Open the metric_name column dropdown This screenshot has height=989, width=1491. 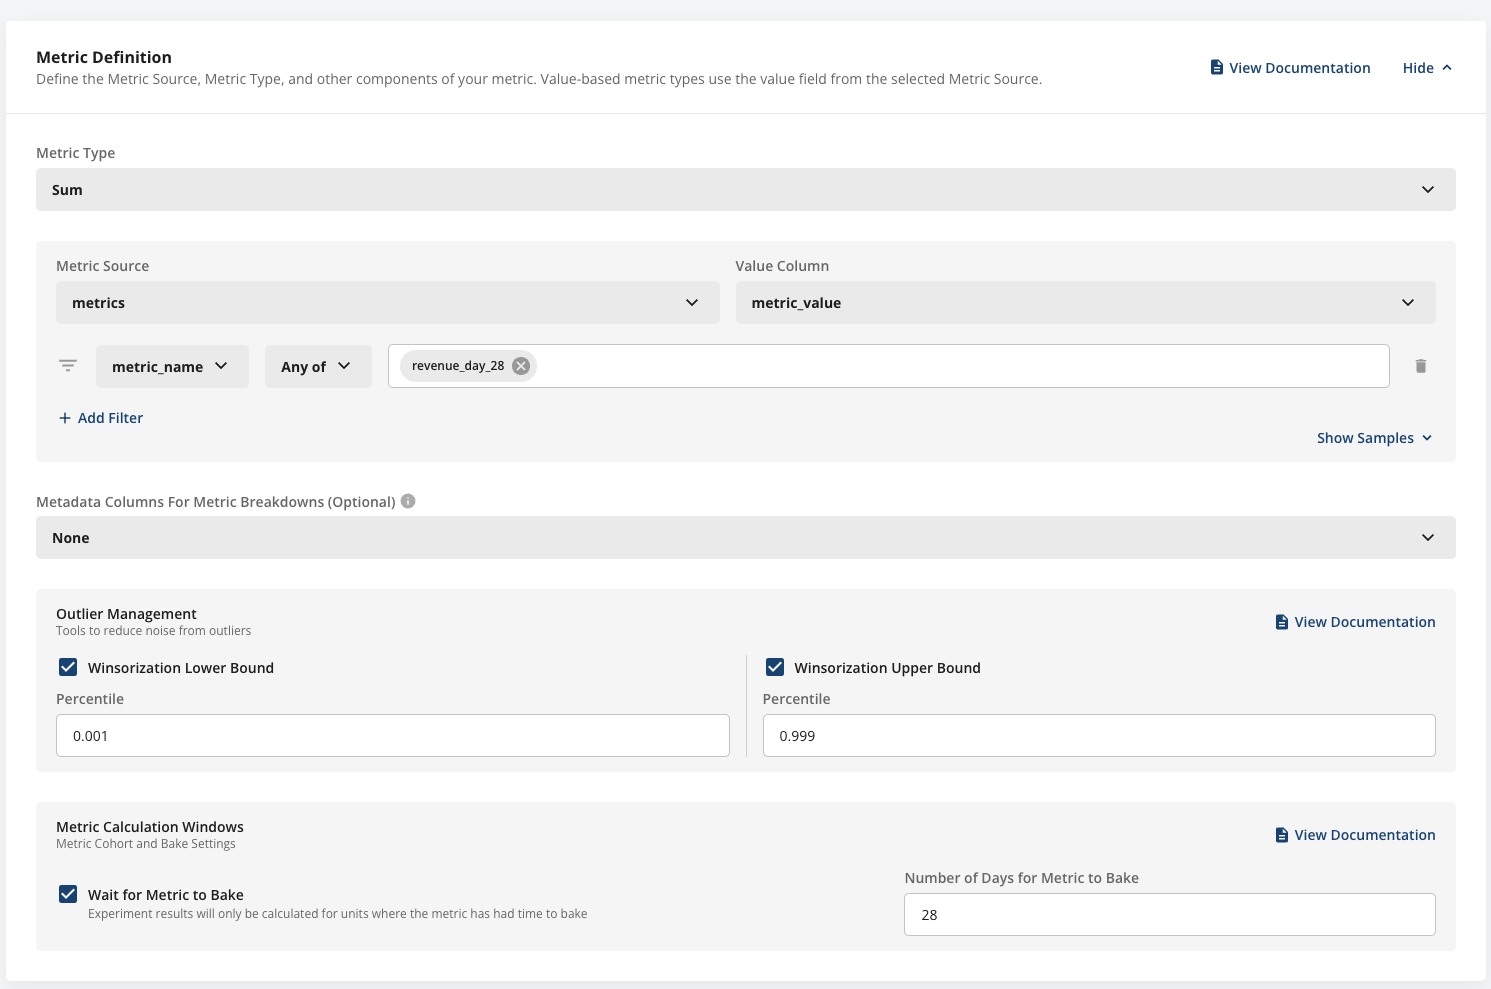172,367
